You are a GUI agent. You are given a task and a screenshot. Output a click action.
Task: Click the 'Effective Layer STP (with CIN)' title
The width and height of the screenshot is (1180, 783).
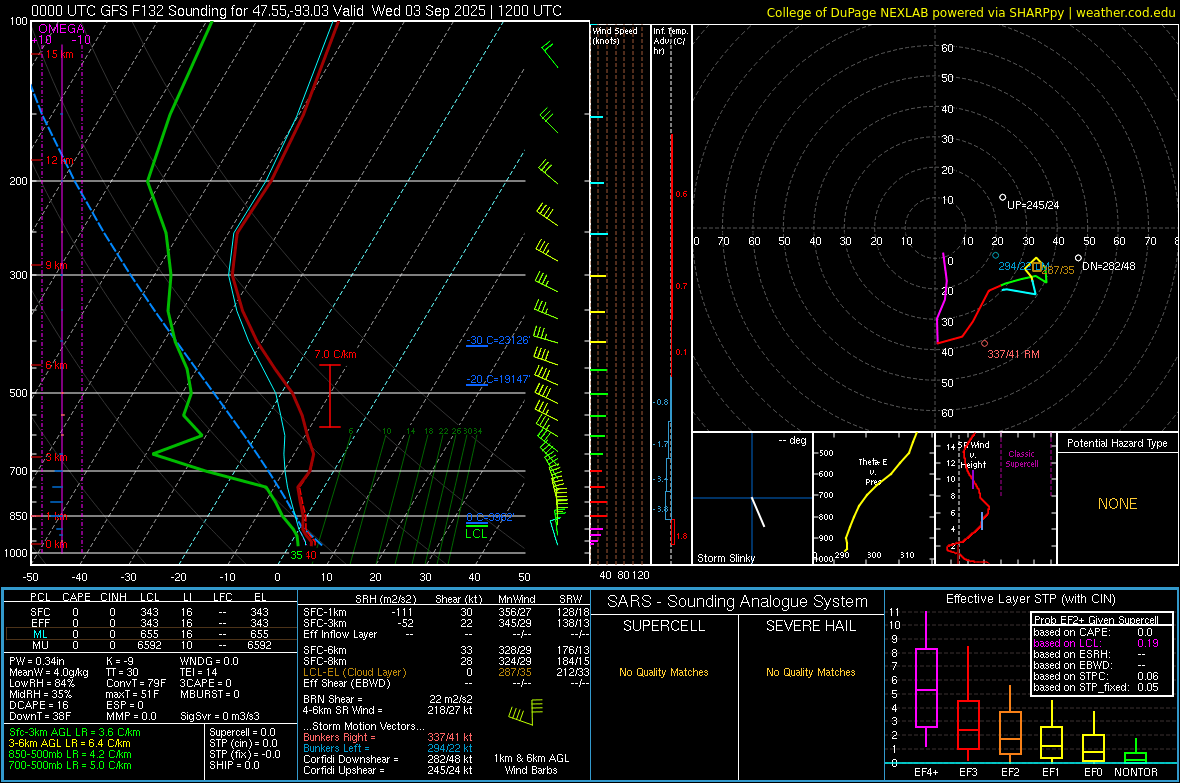click(x=1030, y=599)
